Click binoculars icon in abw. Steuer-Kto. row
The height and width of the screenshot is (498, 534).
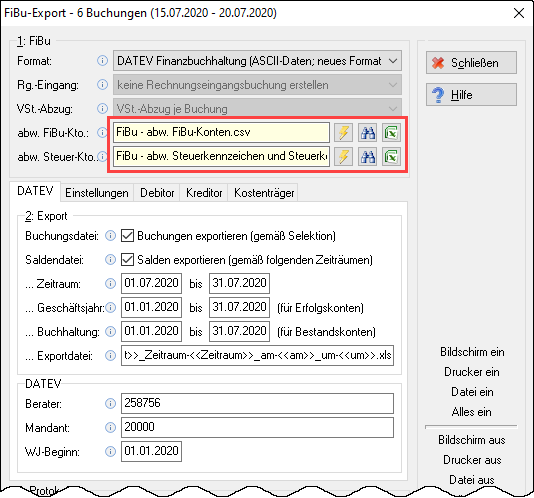pos(367,156)
